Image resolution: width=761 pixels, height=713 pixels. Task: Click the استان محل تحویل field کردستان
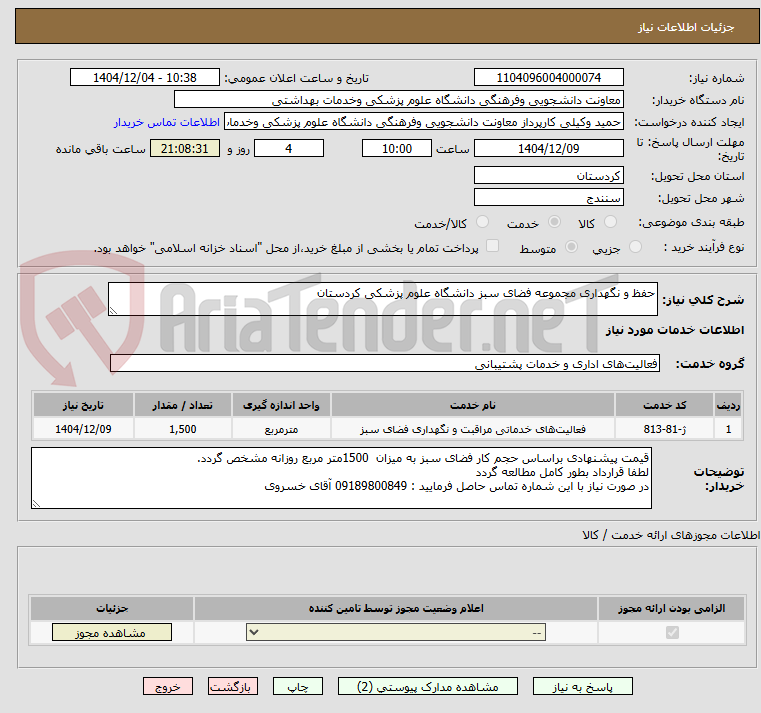pyautogui.click(x=548, y=175)
